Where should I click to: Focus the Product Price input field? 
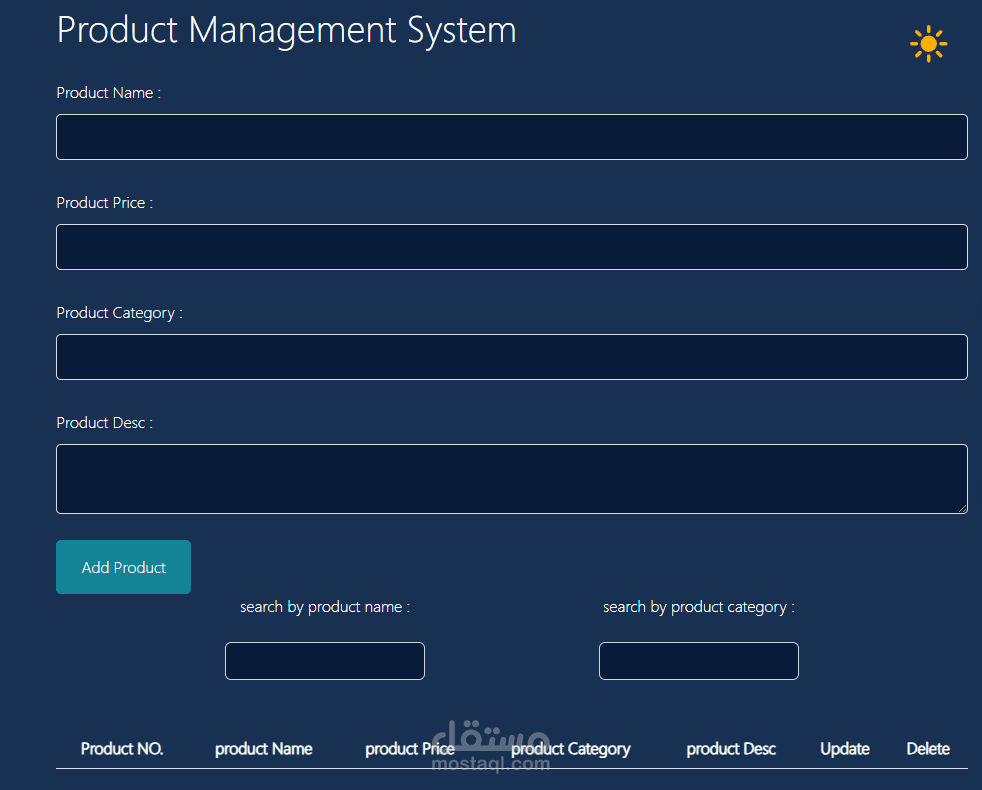(x=512, y=247)
